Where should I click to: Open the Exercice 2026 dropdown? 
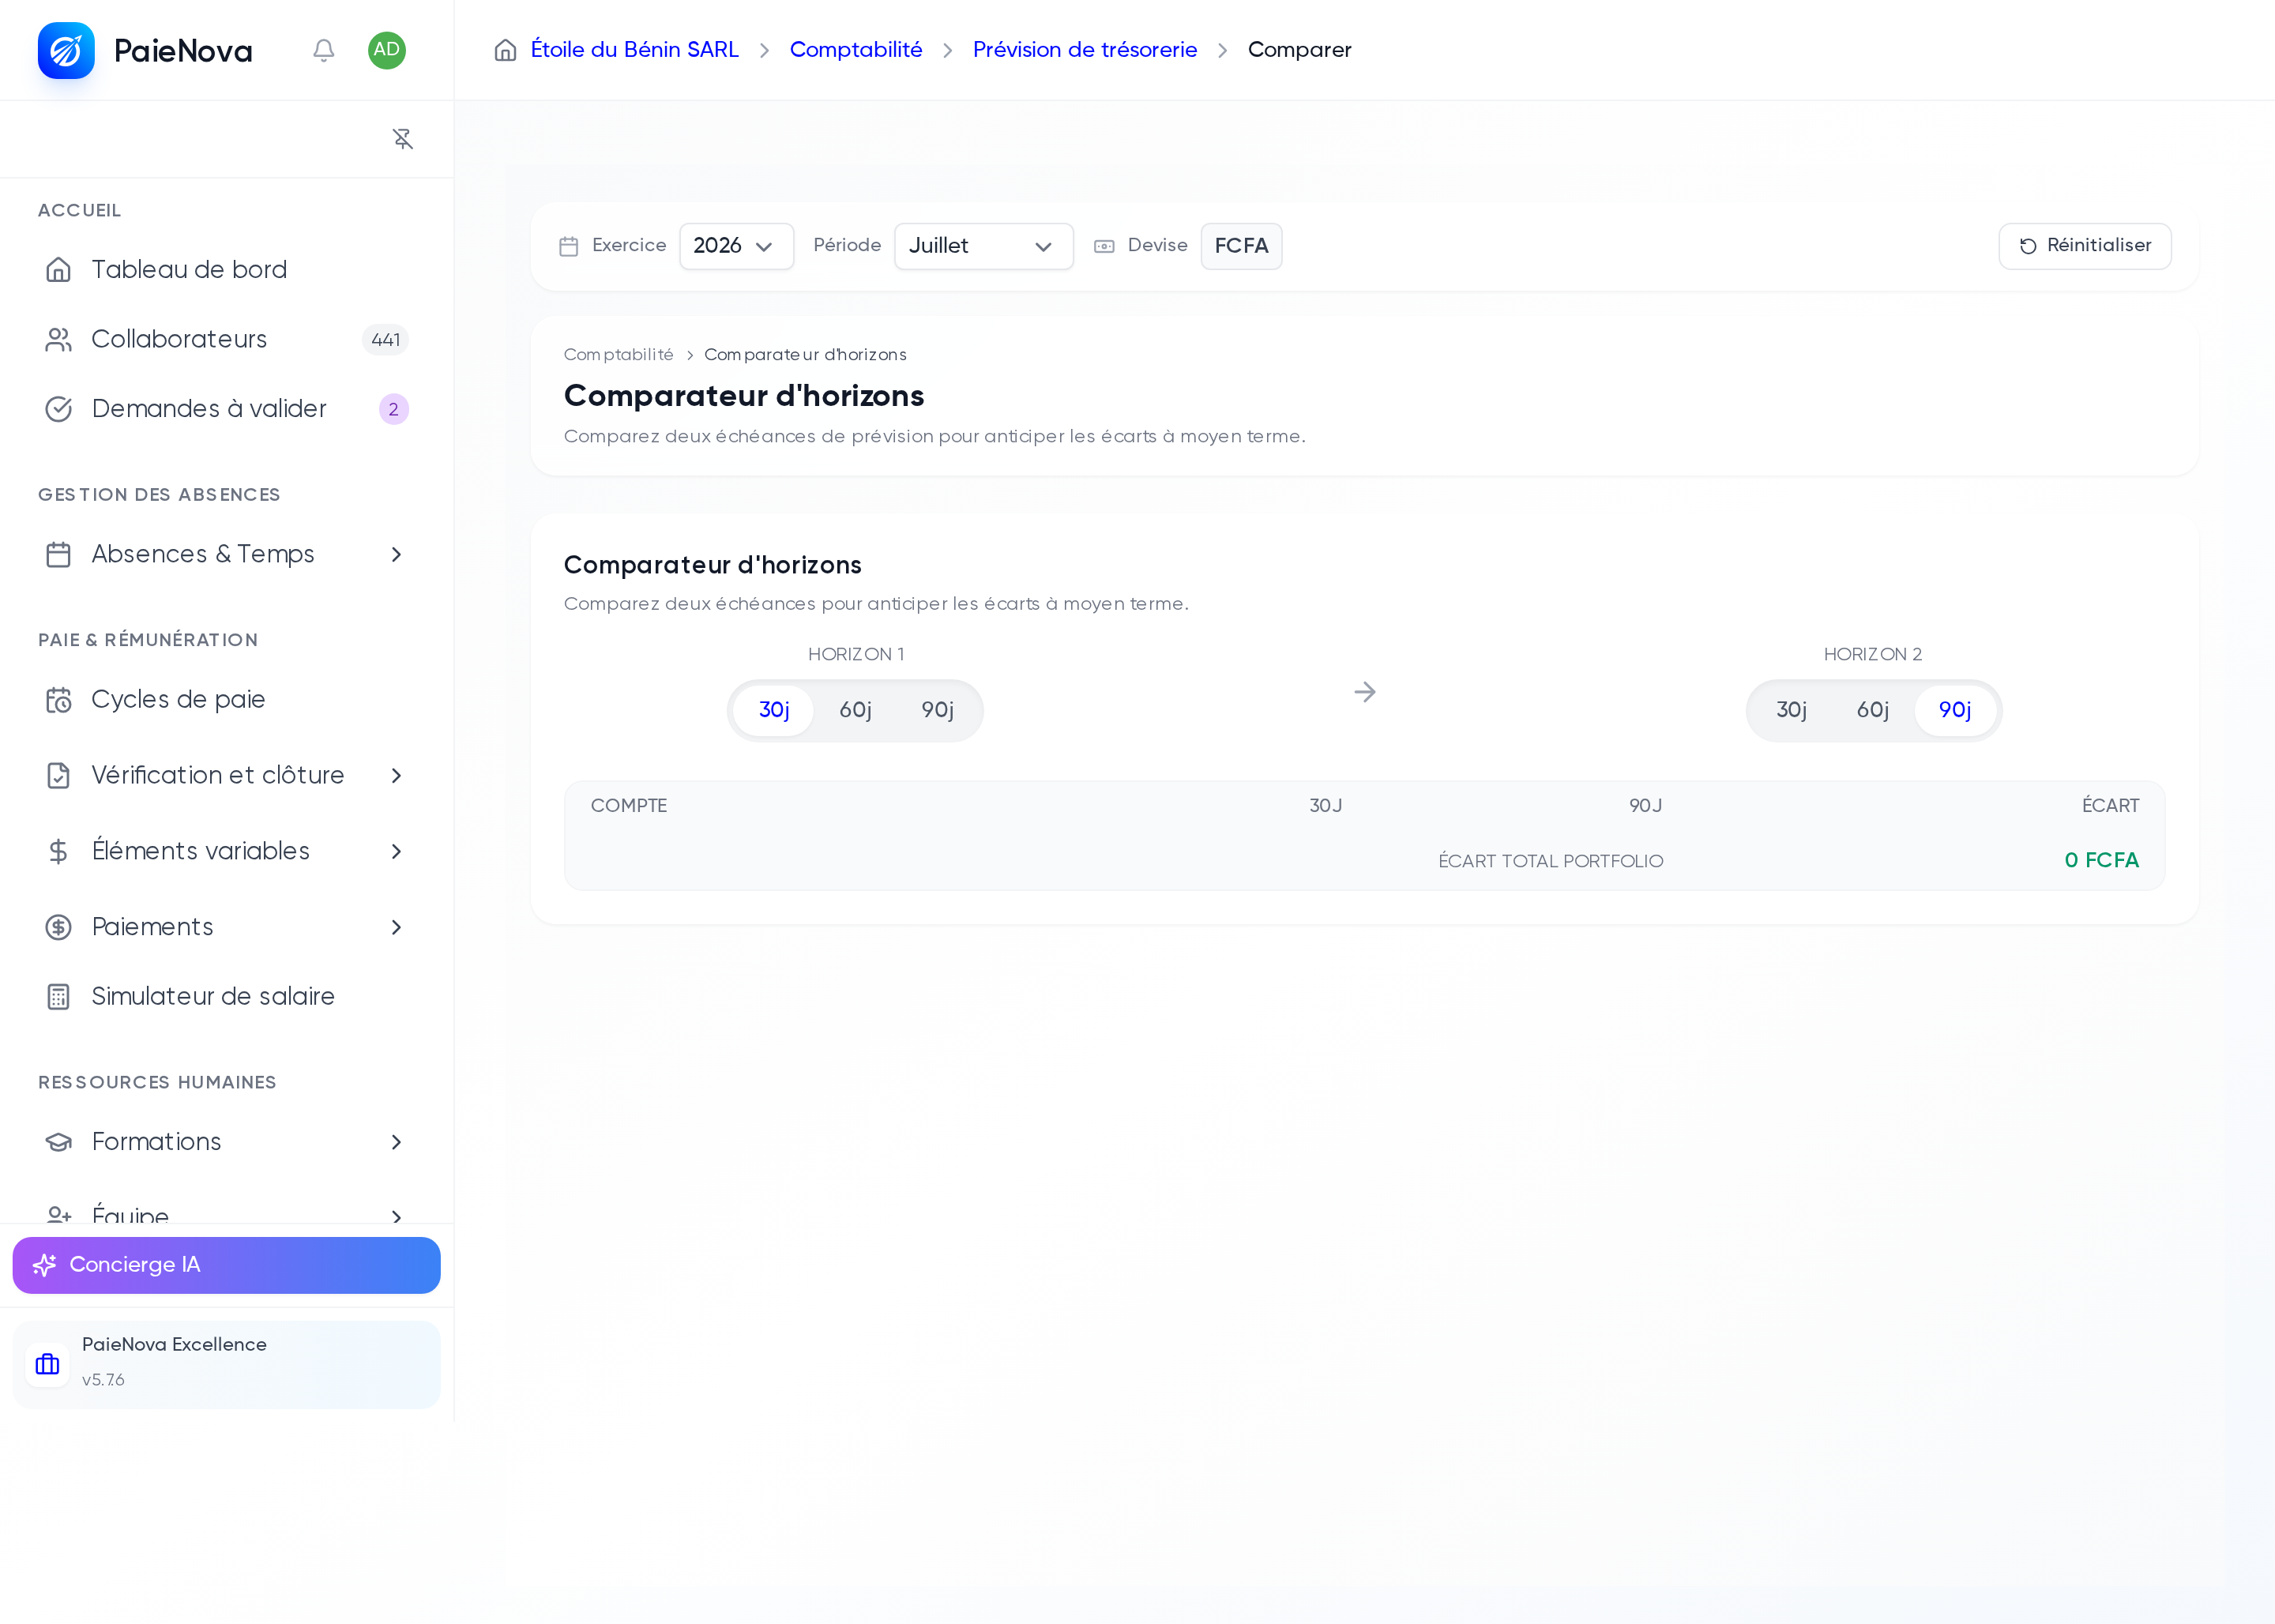click(x=737, y=246)
